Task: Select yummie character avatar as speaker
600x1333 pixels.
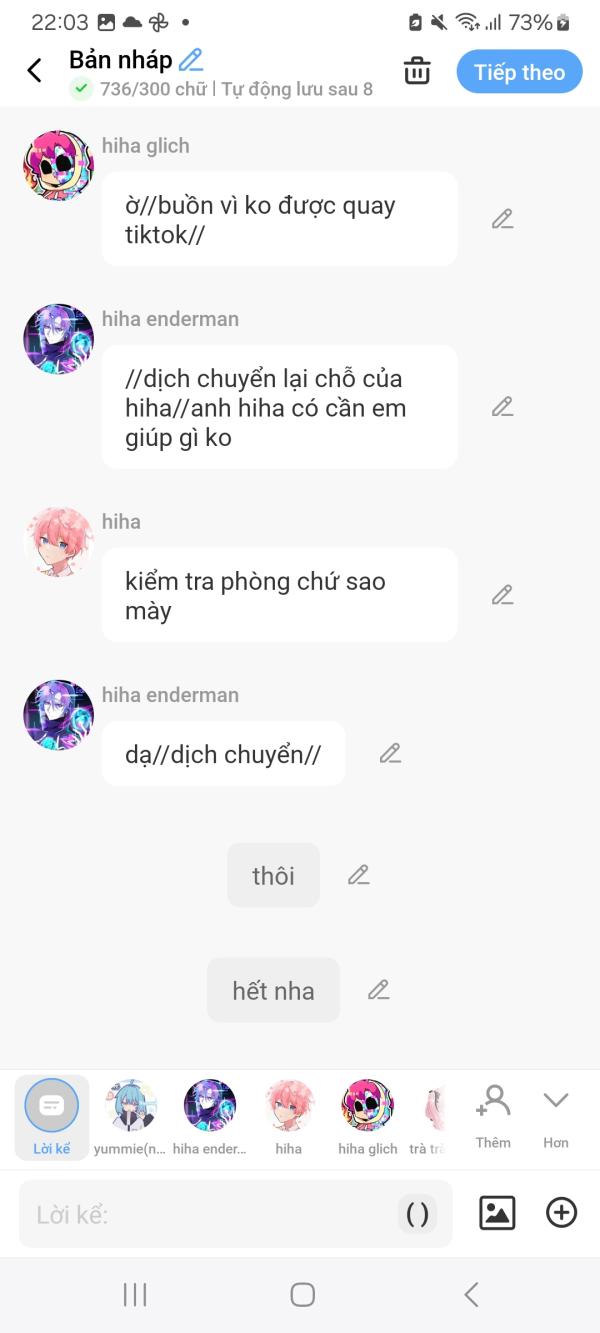Action: pos(131,1117)
